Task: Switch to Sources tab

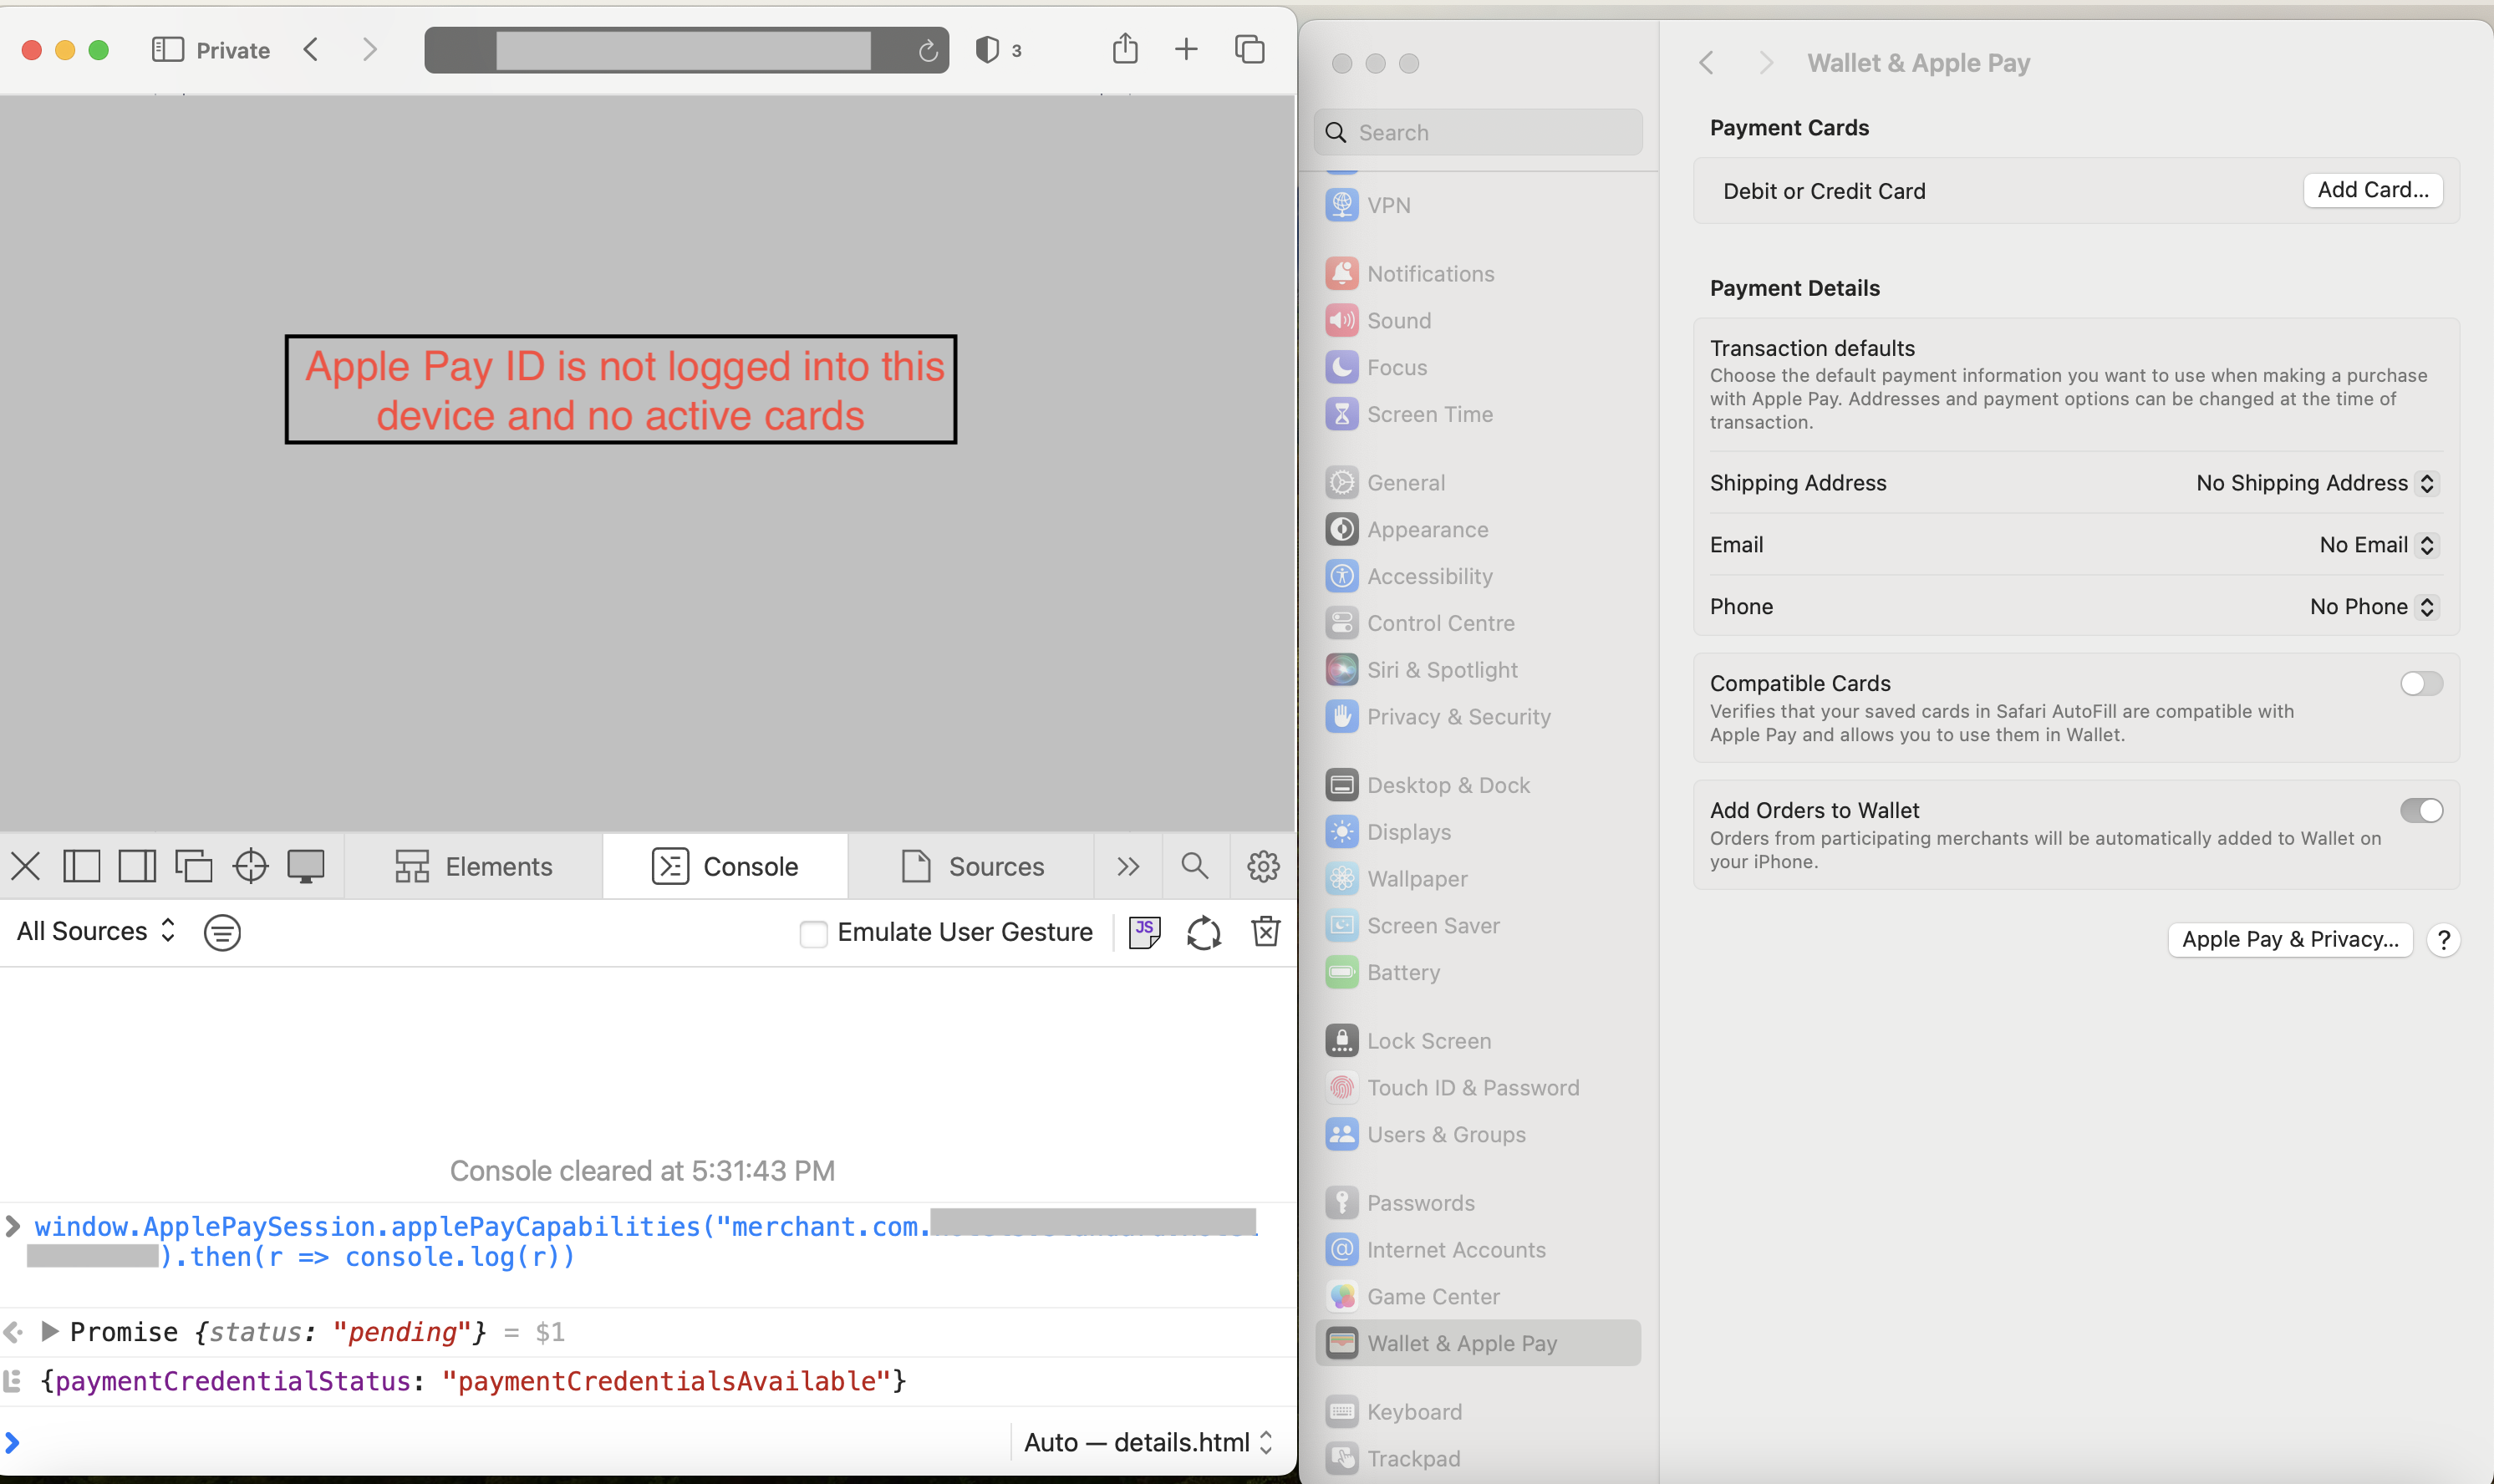Action: pyautogui.click(x=971, y=867)
